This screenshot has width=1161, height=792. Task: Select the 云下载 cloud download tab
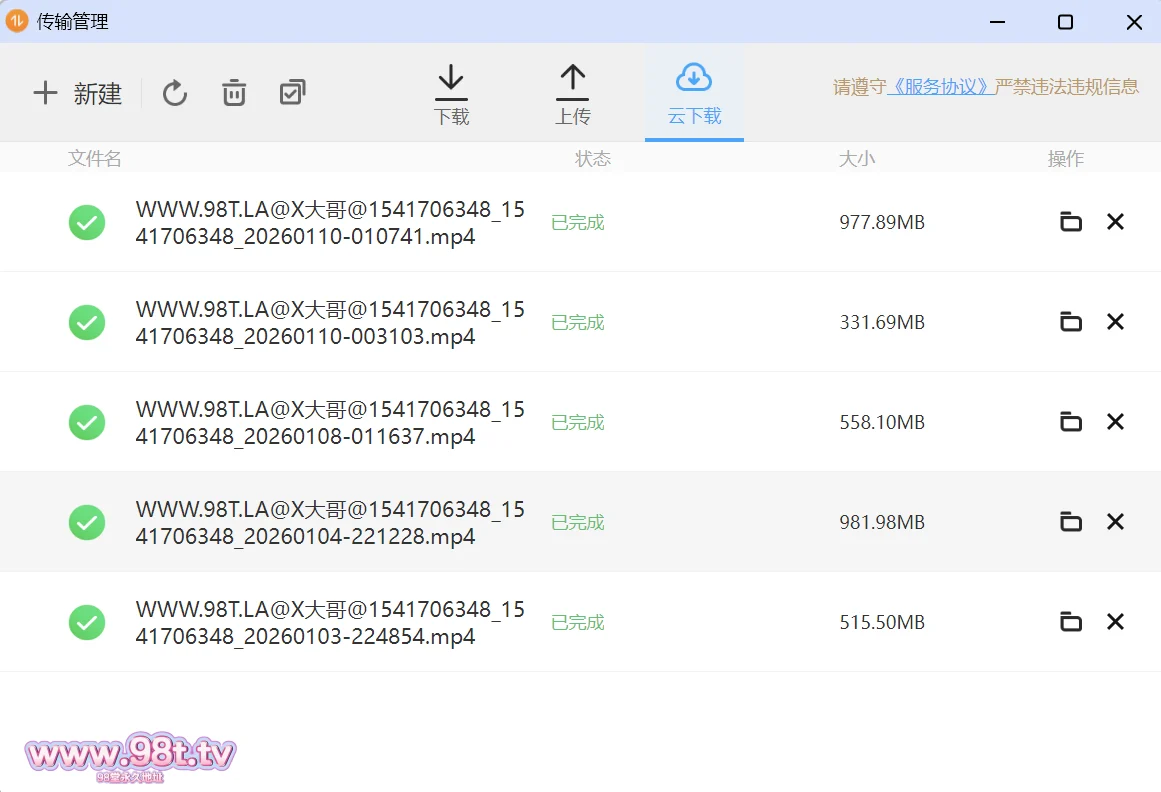694,96
